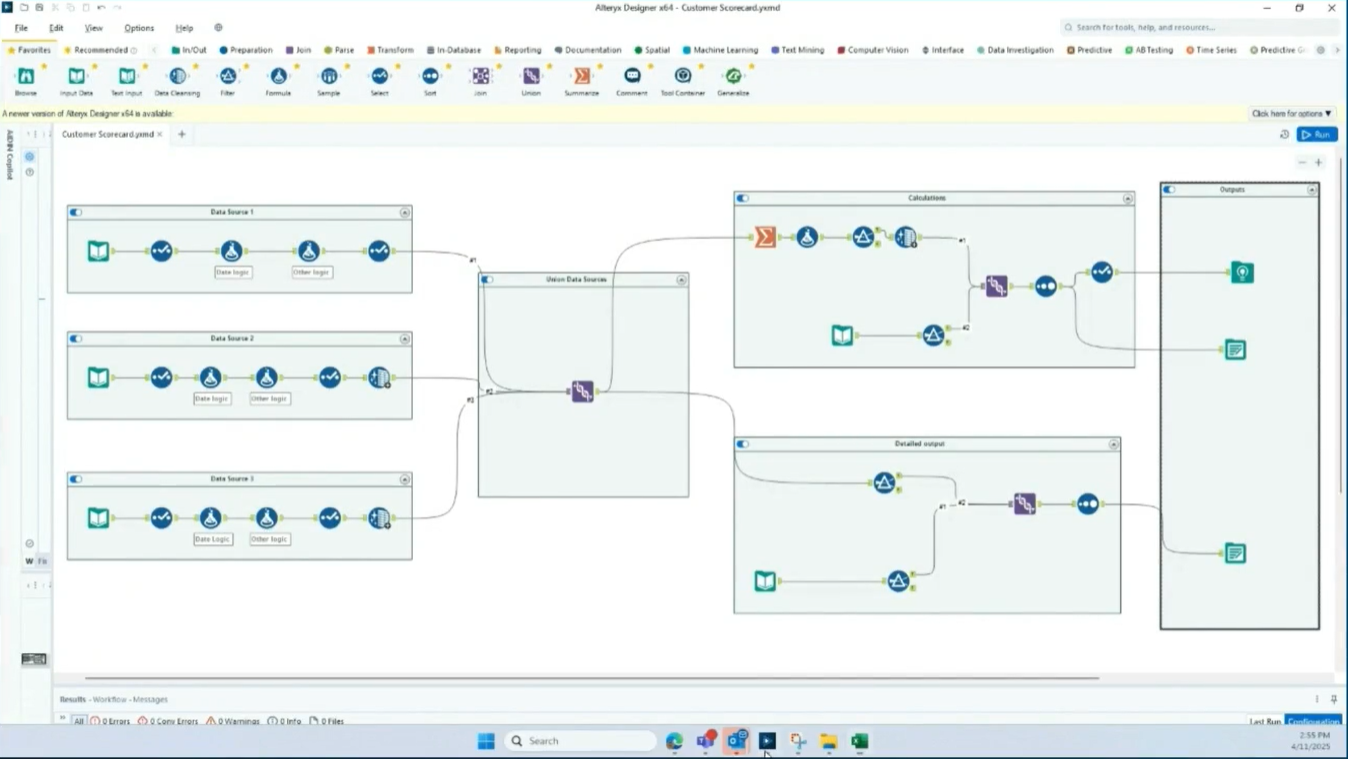The image size is (1348, 759).
Task: Click the global search field at top right
Action: (1197, 27)
